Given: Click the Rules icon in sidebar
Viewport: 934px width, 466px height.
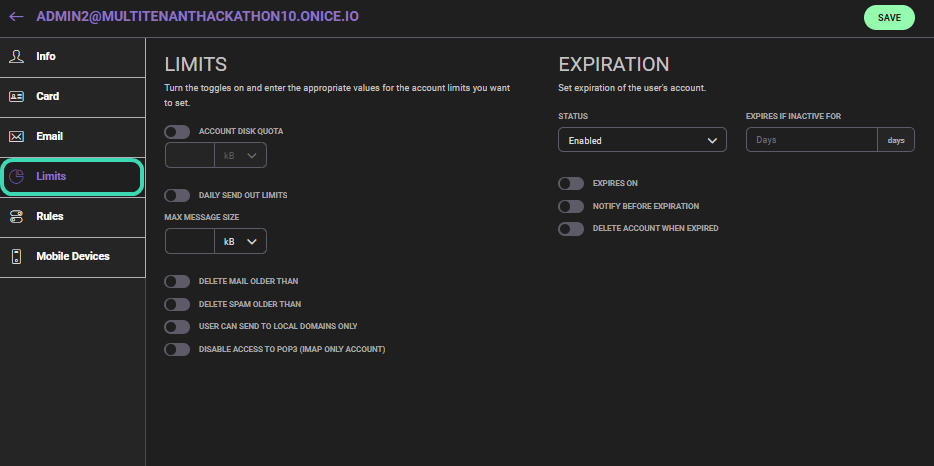Looking at the screenshot, I should (16, 217).
